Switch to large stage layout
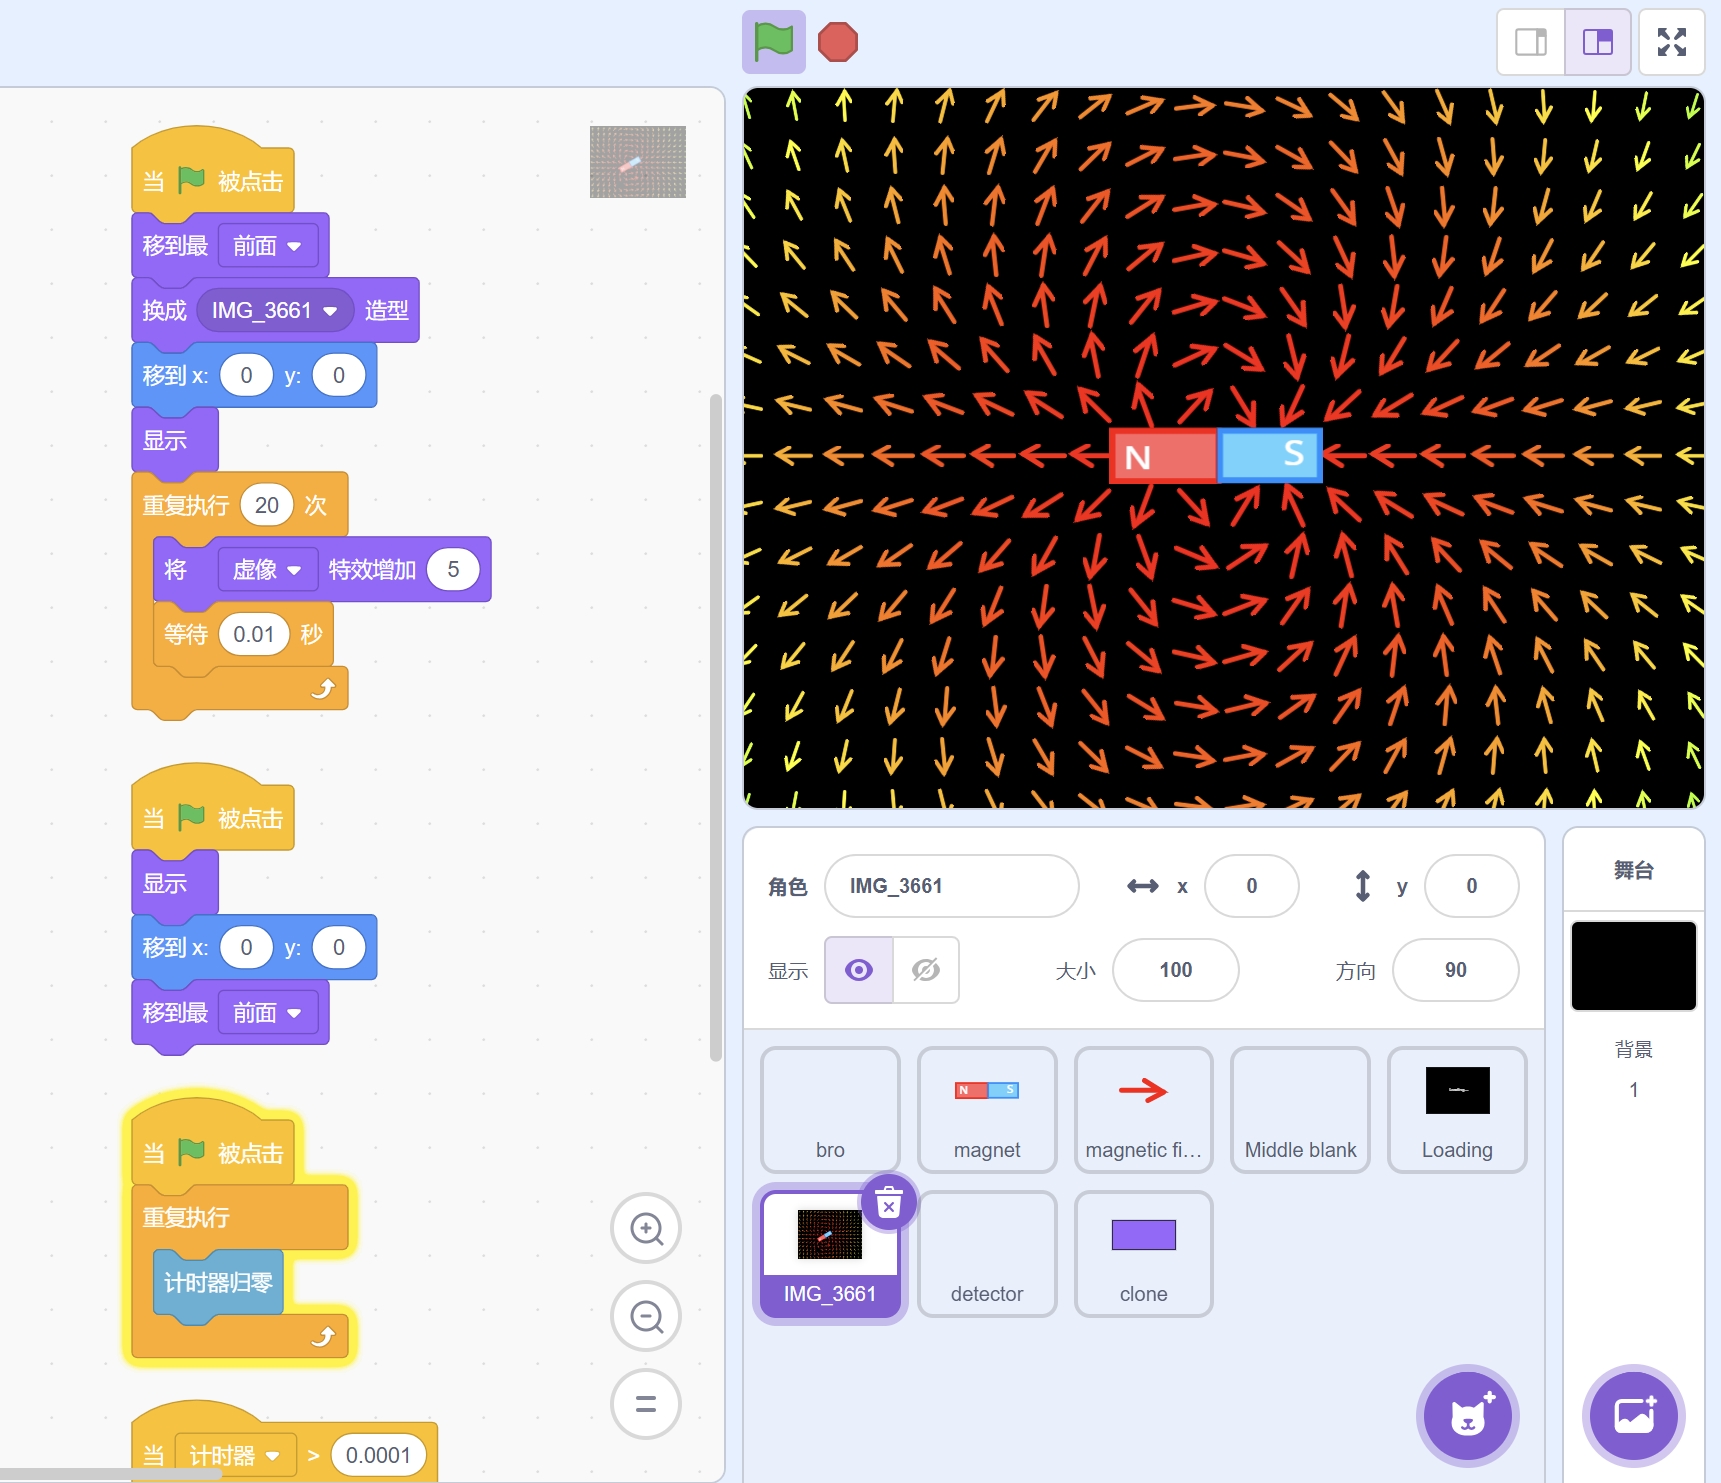1721x1483 pixels. [1597, 42]
